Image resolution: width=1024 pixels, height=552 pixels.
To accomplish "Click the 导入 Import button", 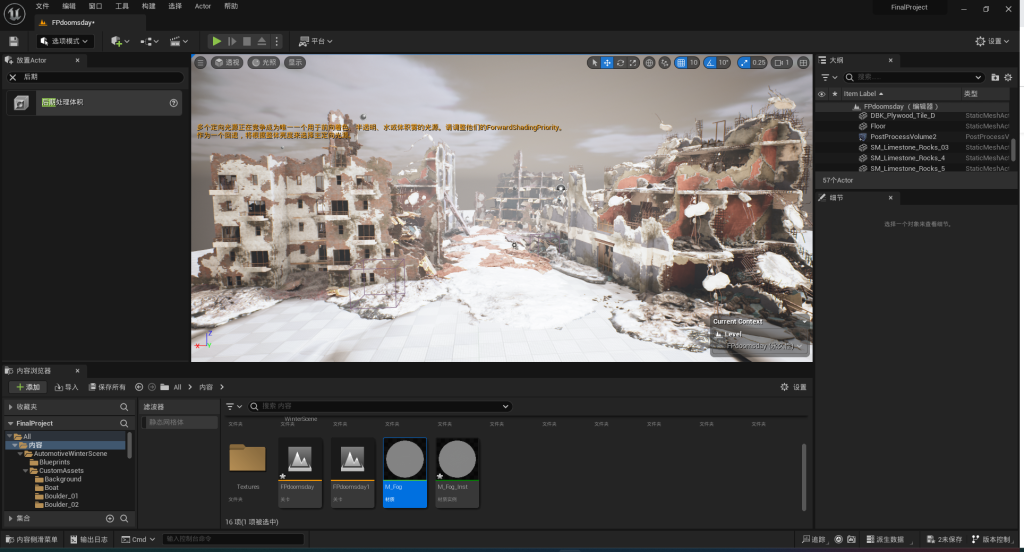I will (x=67, y=387).
